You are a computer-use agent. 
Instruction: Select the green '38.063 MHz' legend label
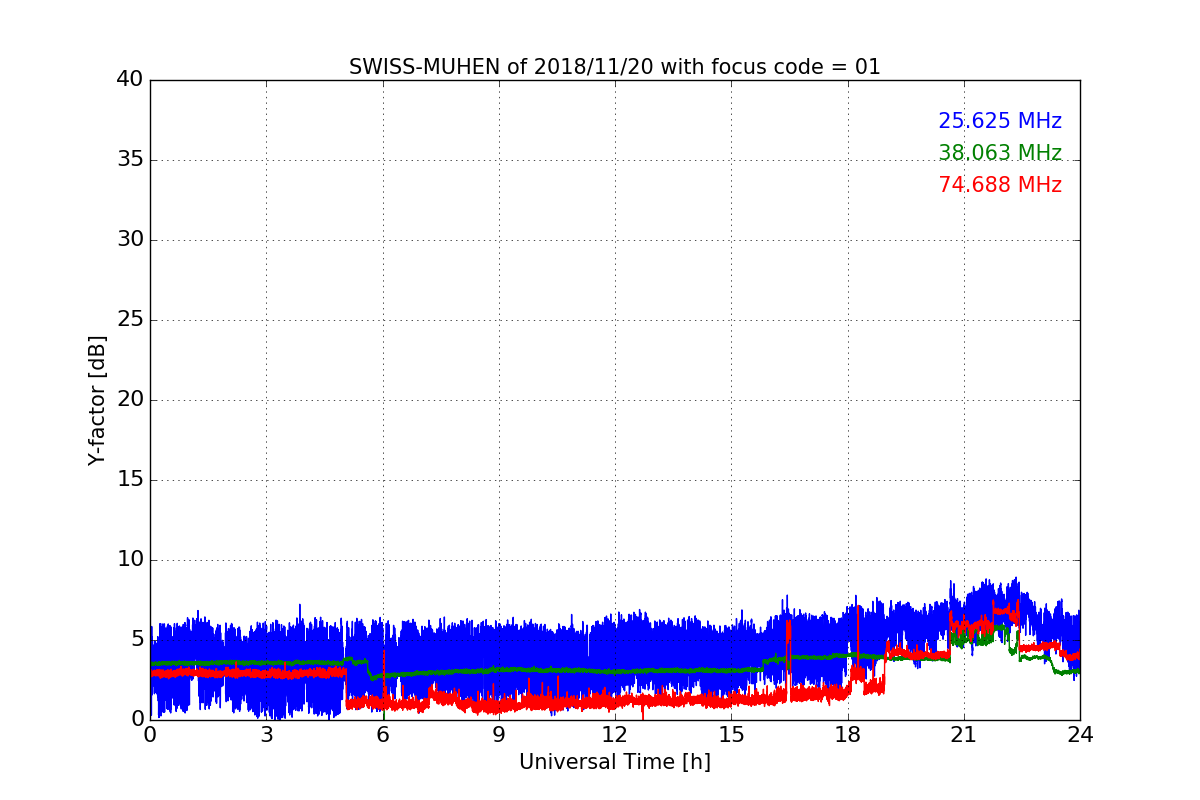pyautogui.click(x=1000, y=153)
